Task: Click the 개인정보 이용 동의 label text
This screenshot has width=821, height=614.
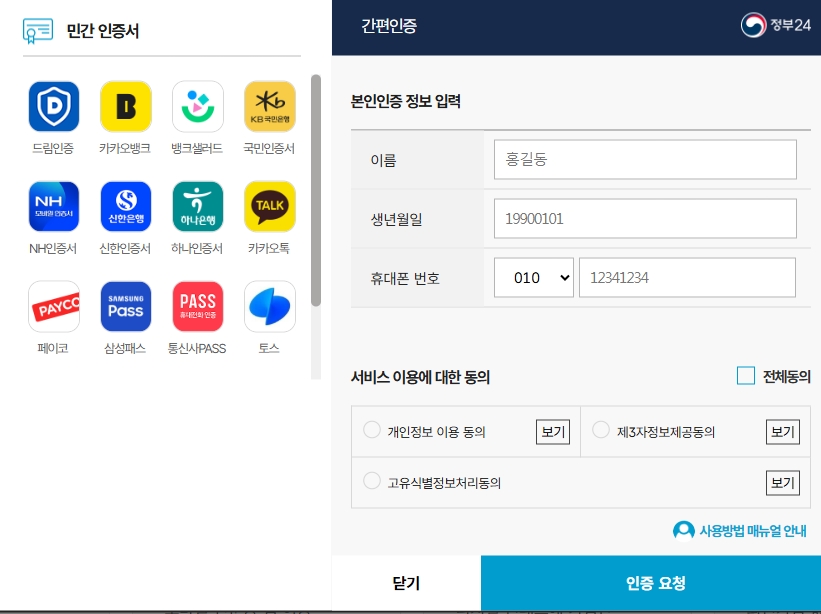Action: click(x=437, y=432)
